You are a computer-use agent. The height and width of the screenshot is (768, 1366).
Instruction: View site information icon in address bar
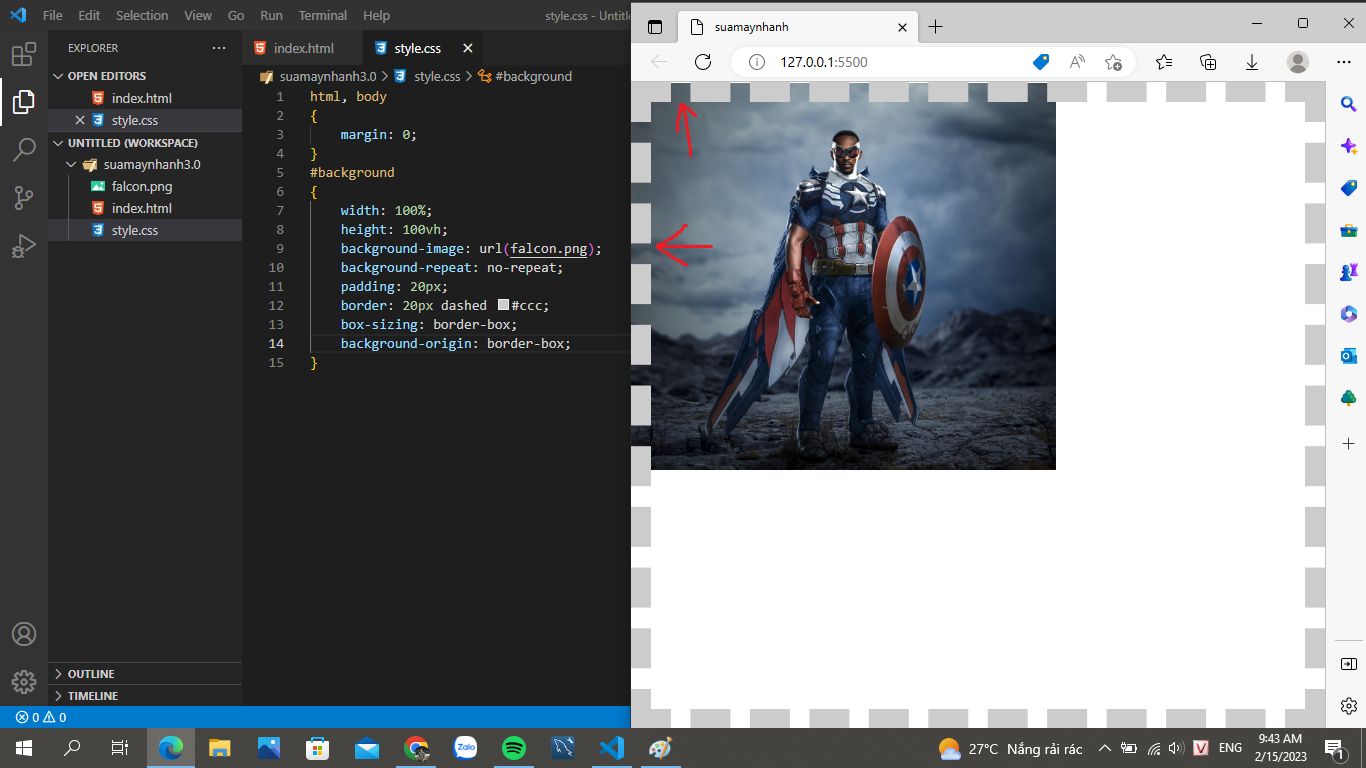click(757, 62)
